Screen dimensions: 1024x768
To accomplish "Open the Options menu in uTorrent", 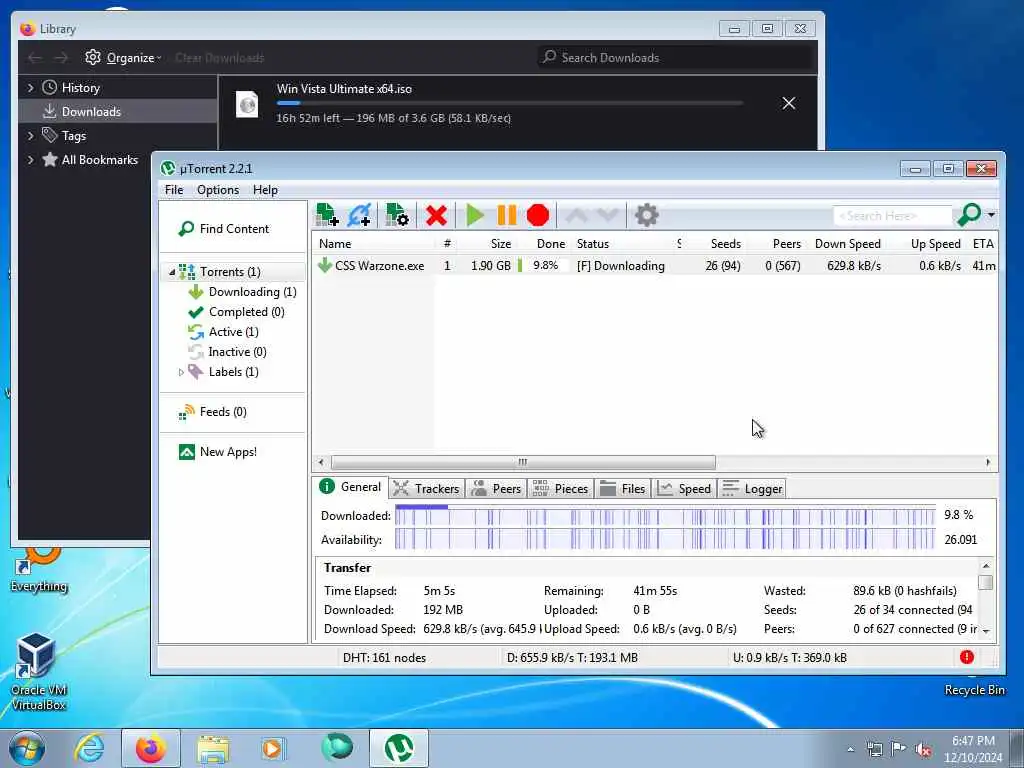I will click(x=218, y=190).
